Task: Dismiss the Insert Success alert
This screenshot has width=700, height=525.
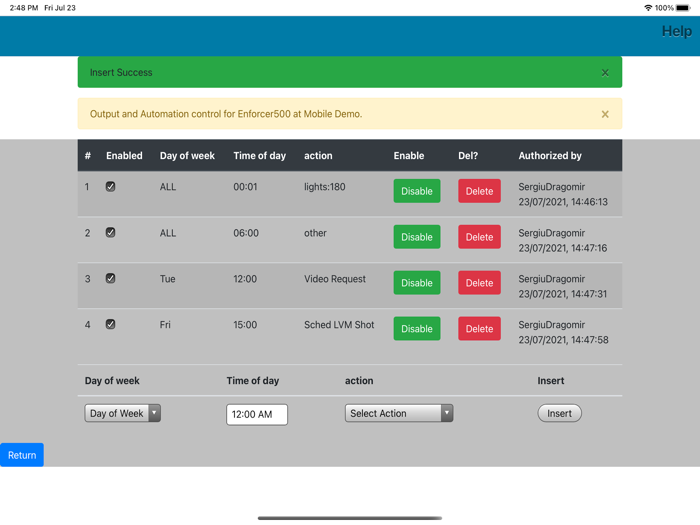Action: (605, 73)
